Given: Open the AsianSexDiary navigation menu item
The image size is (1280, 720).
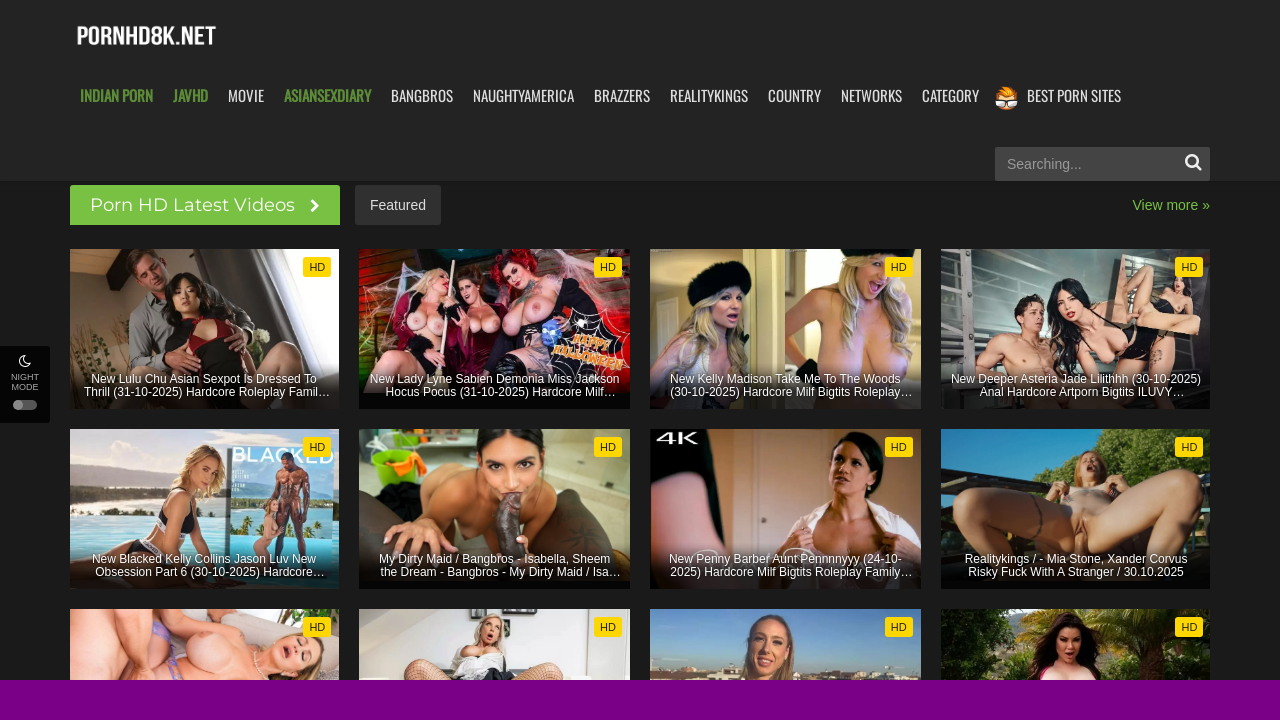Looking at the screenshot, I should coord(327,96).
